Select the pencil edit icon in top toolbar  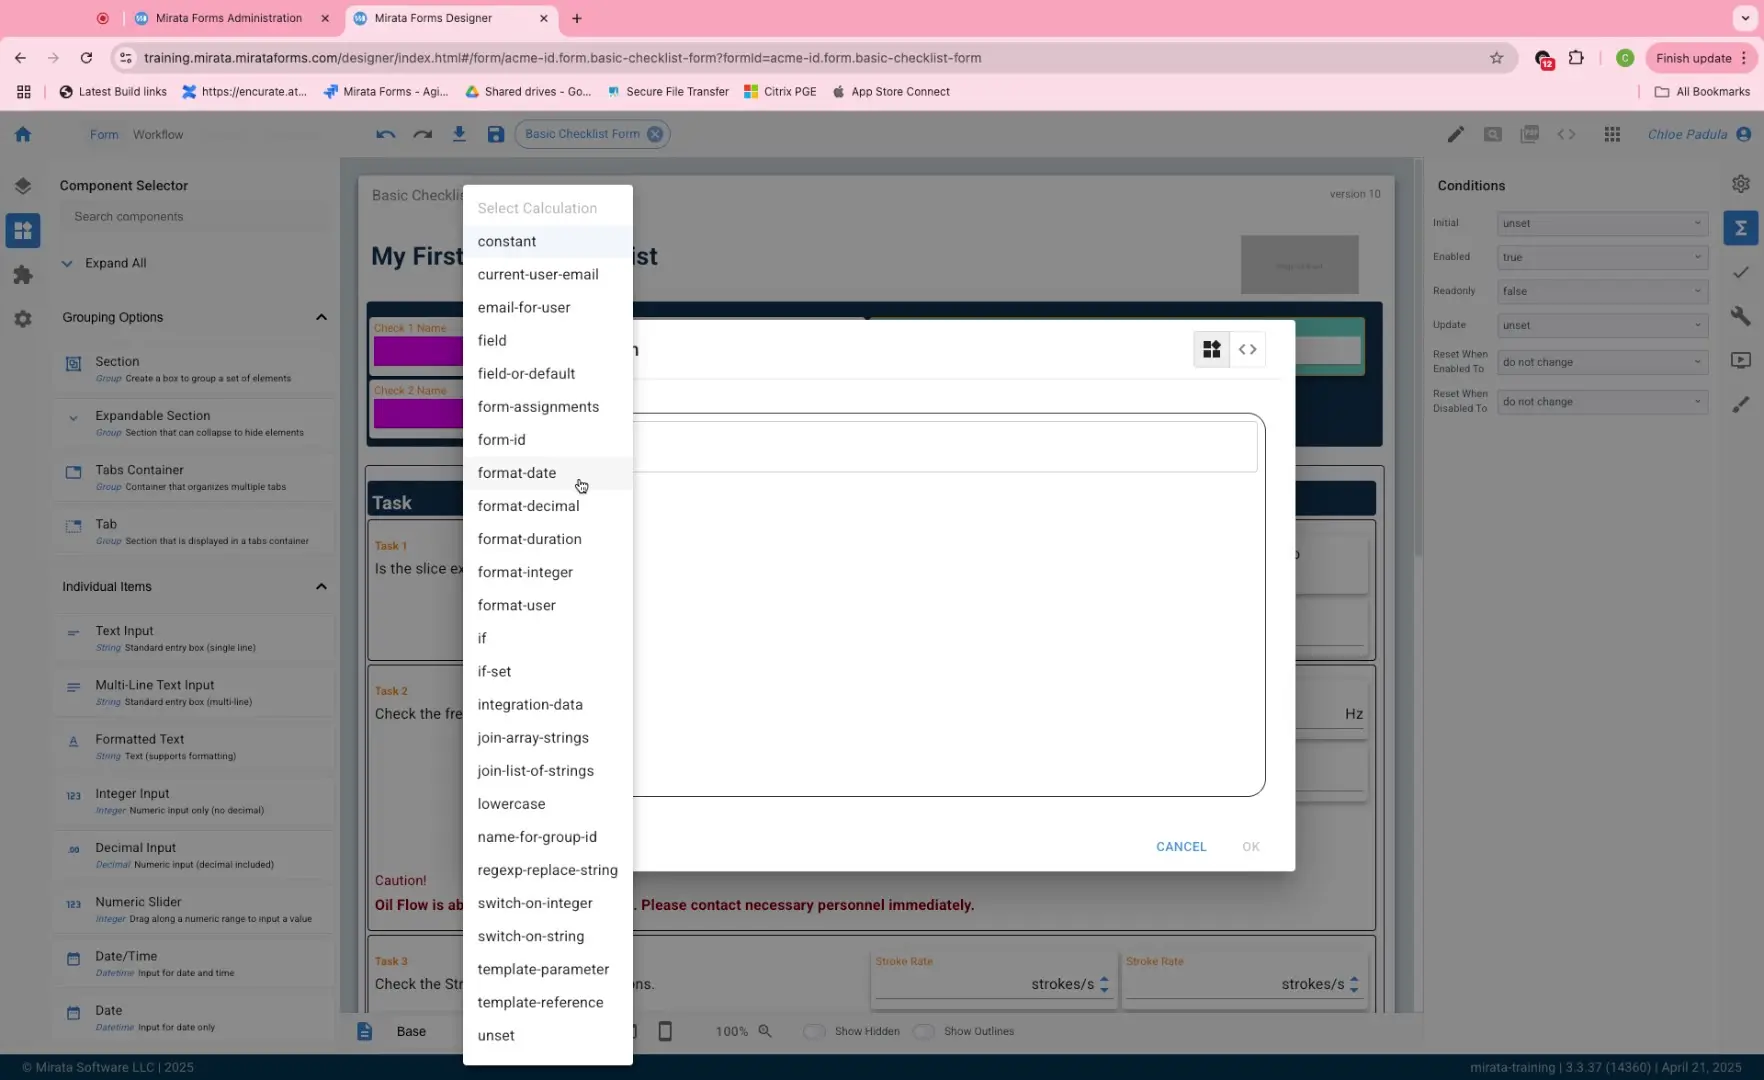(1456, 133)
